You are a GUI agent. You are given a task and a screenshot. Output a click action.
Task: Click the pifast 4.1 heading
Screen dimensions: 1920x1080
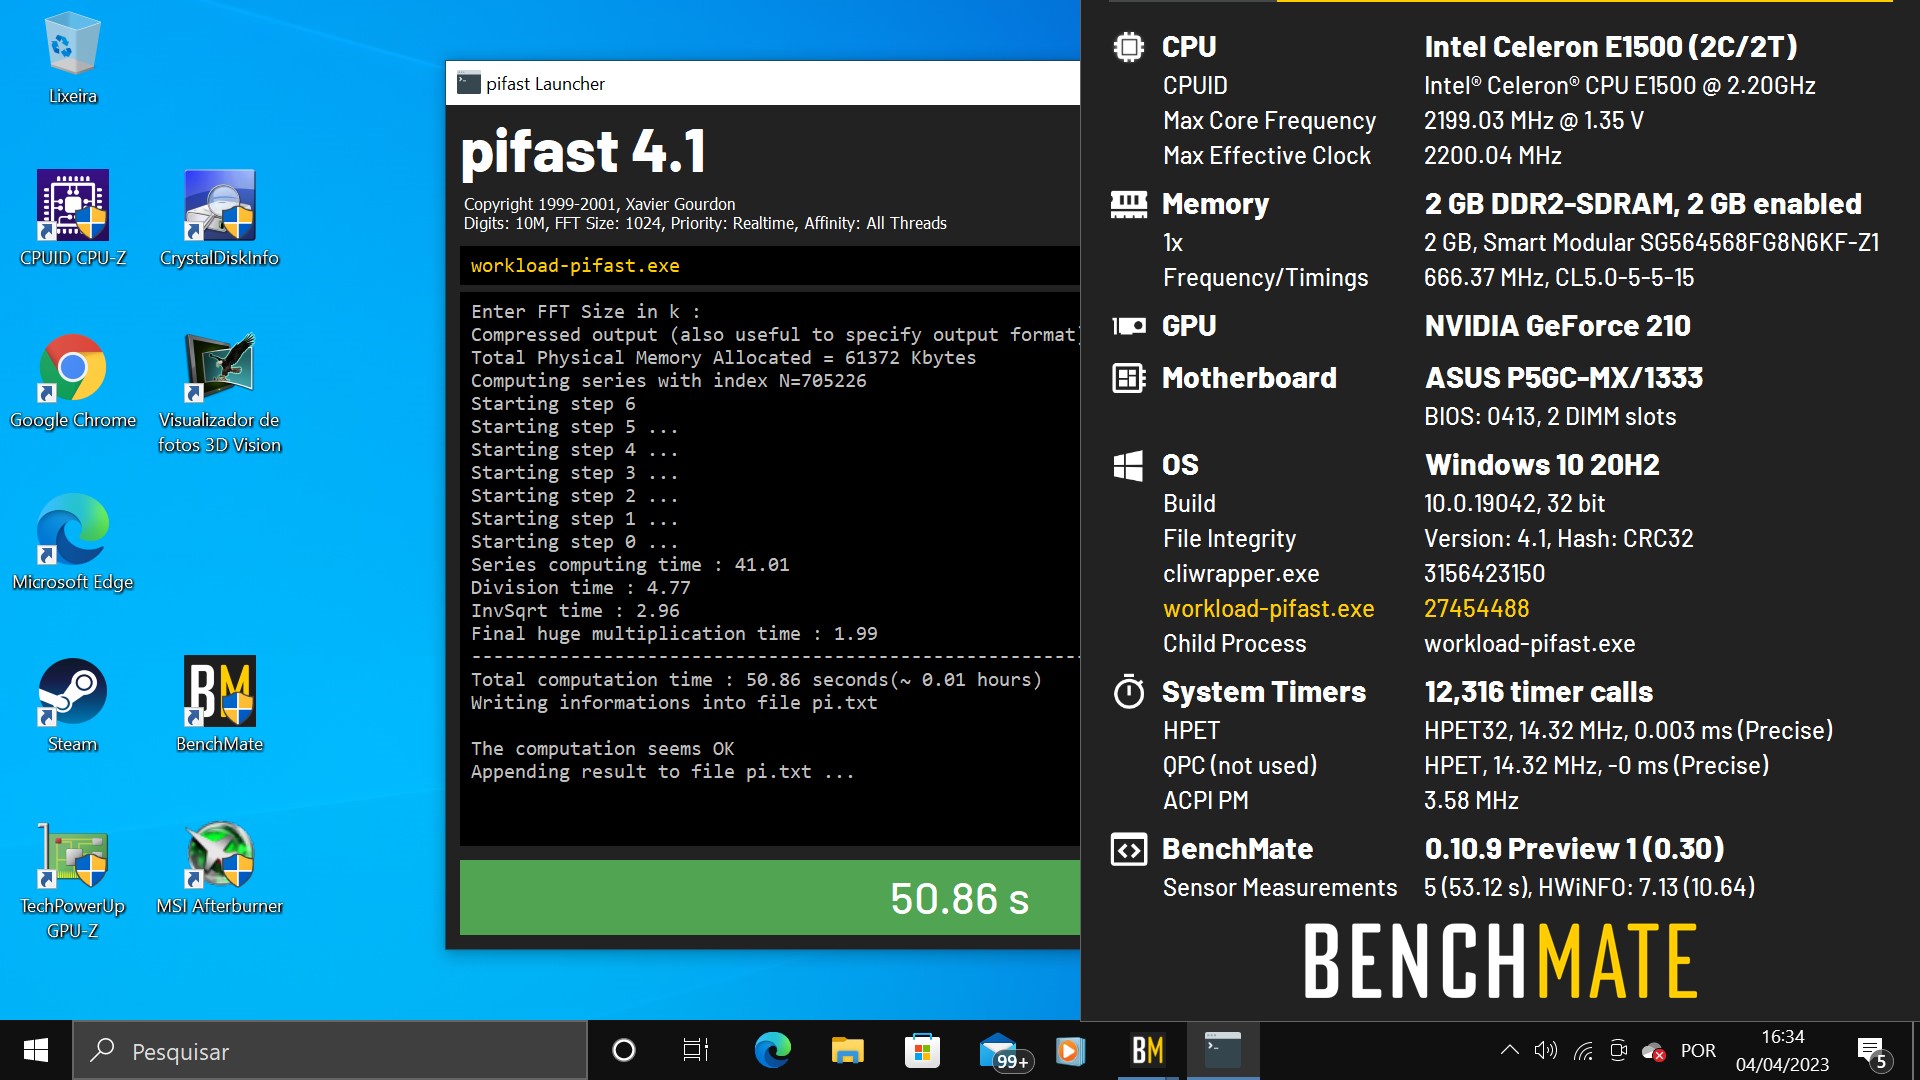(584, 152)
